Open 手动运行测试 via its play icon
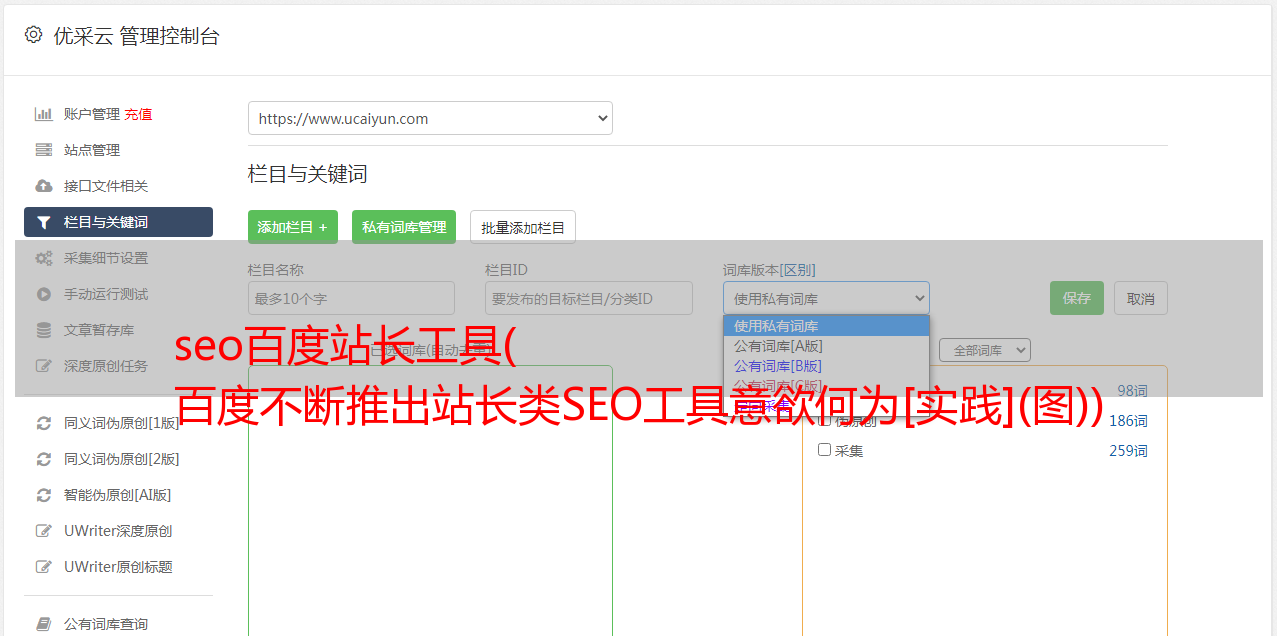 [x=44, y=294]
